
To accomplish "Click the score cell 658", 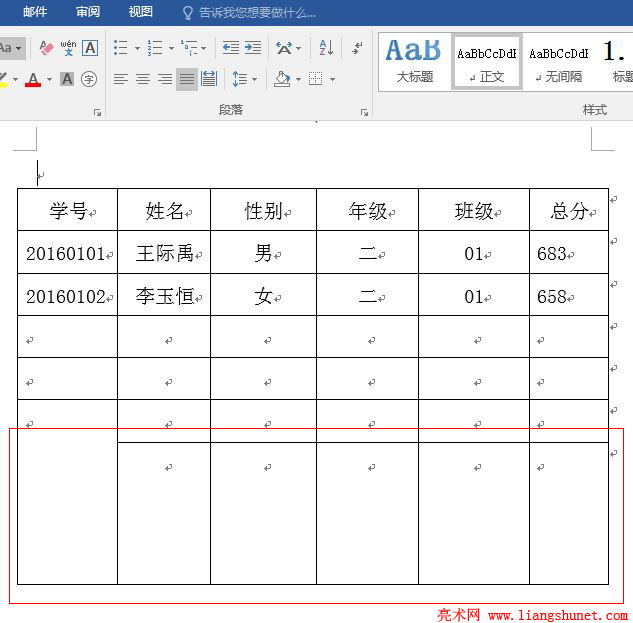I will [x=569, y=296].
